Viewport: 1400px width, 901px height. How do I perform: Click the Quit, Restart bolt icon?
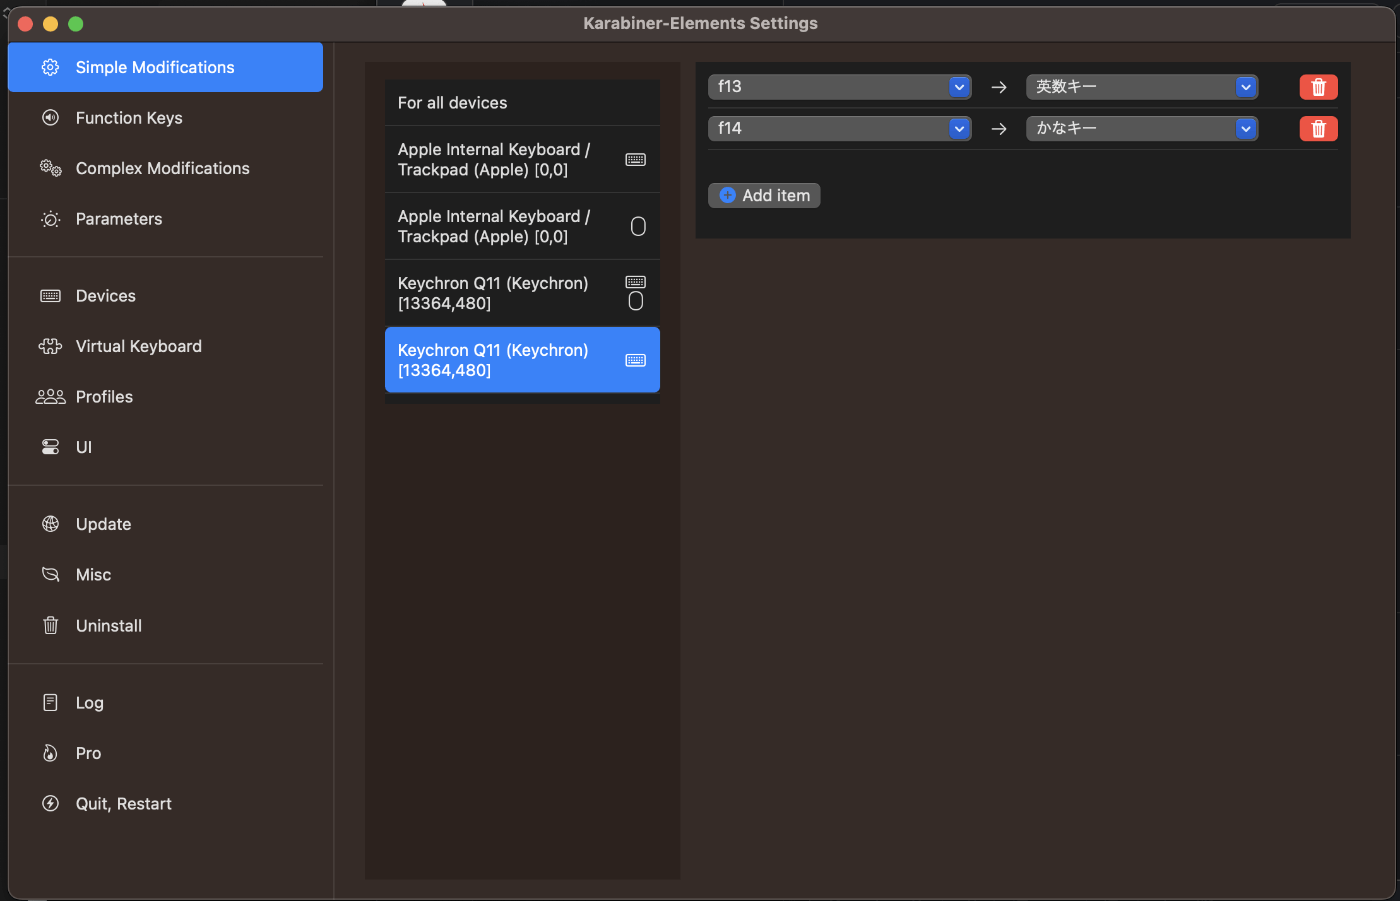pos(50,803)
